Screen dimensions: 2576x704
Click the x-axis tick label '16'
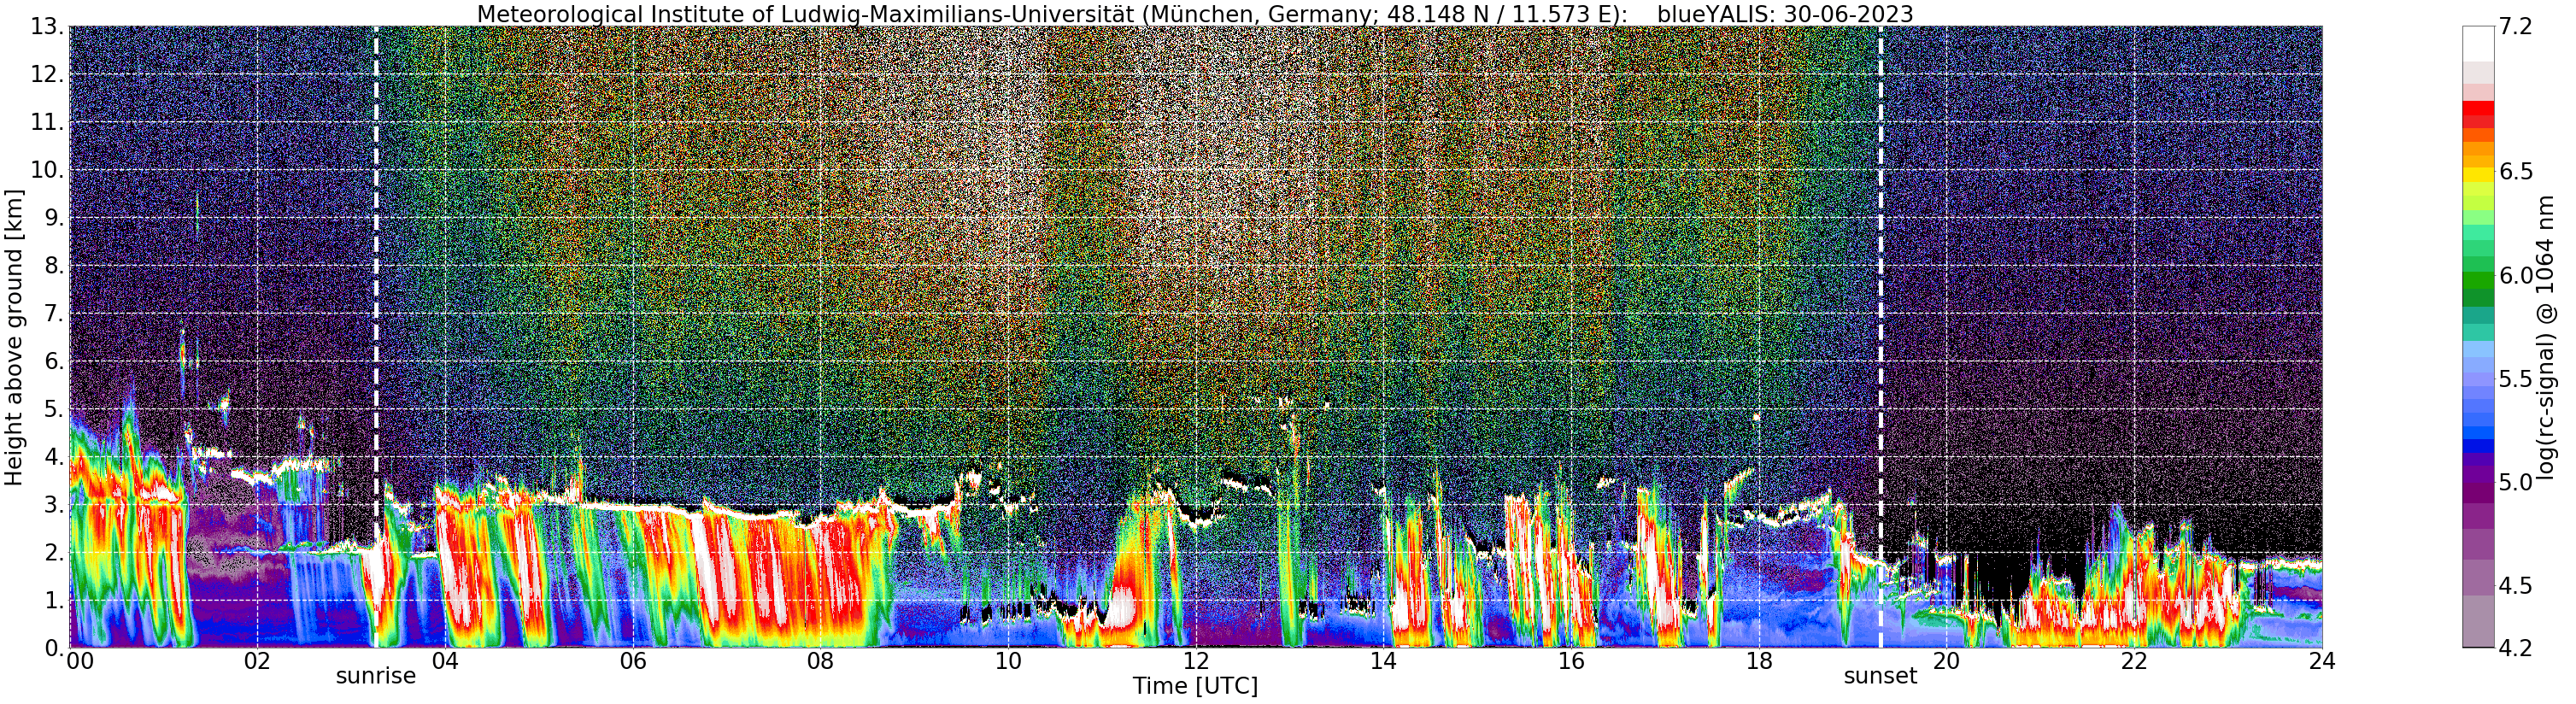(x=1571, y=661)
